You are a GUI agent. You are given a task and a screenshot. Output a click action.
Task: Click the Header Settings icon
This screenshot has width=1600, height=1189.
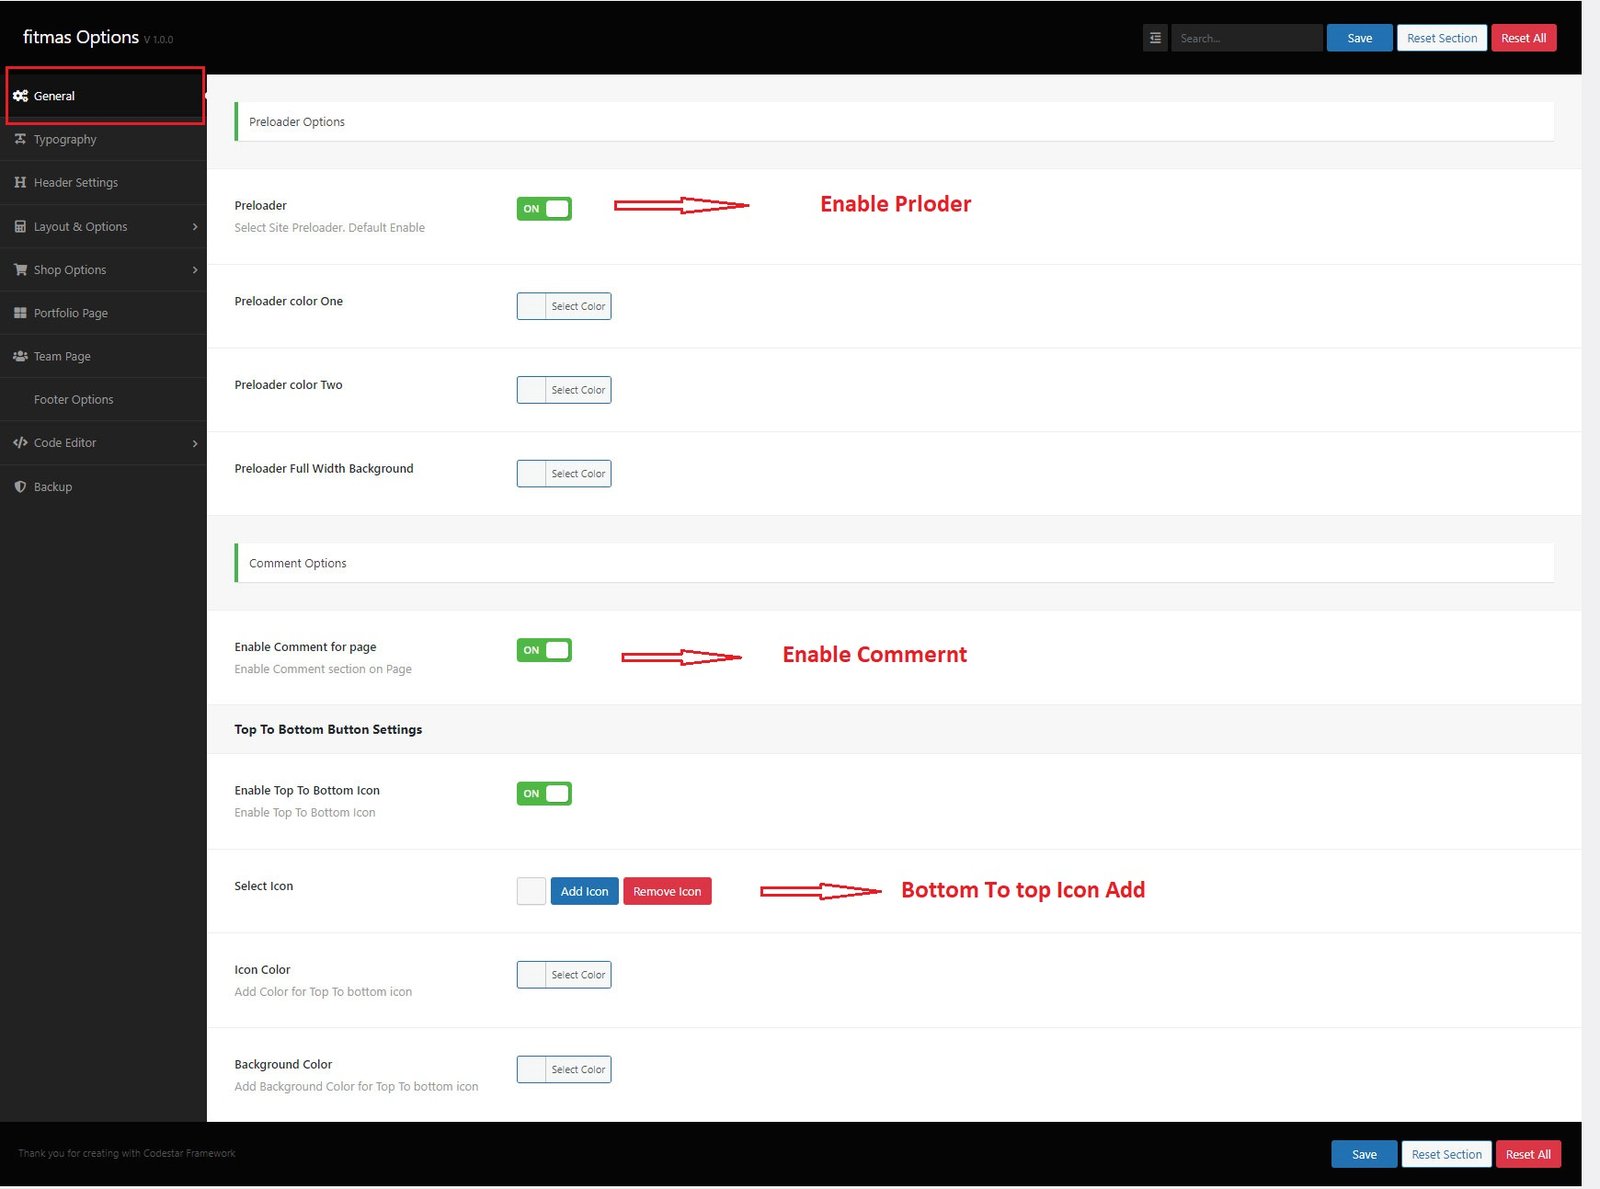coord(20,182)
